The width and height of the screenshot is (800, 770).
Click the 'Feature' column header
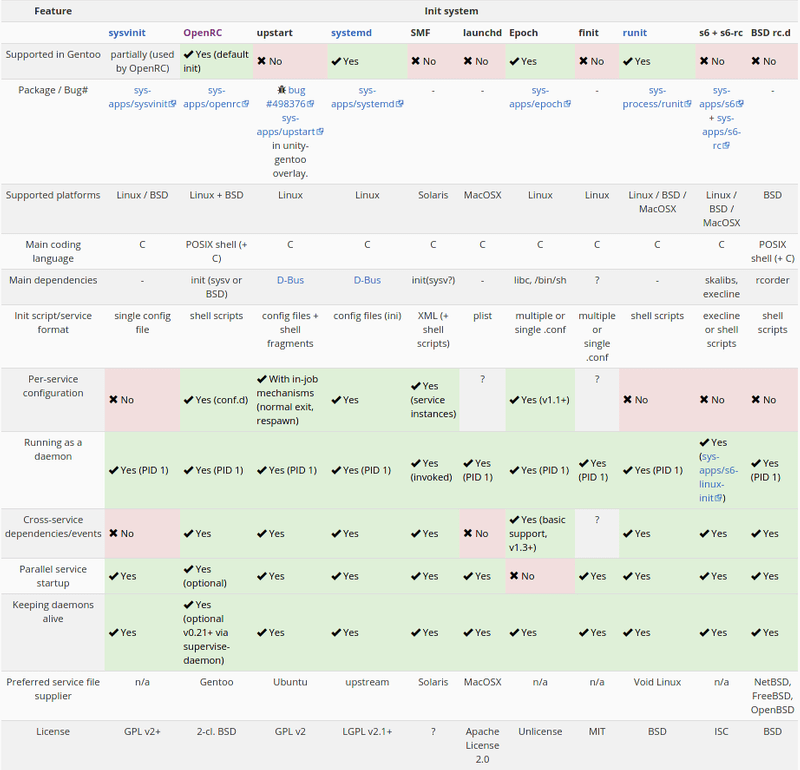pos(53,11)
